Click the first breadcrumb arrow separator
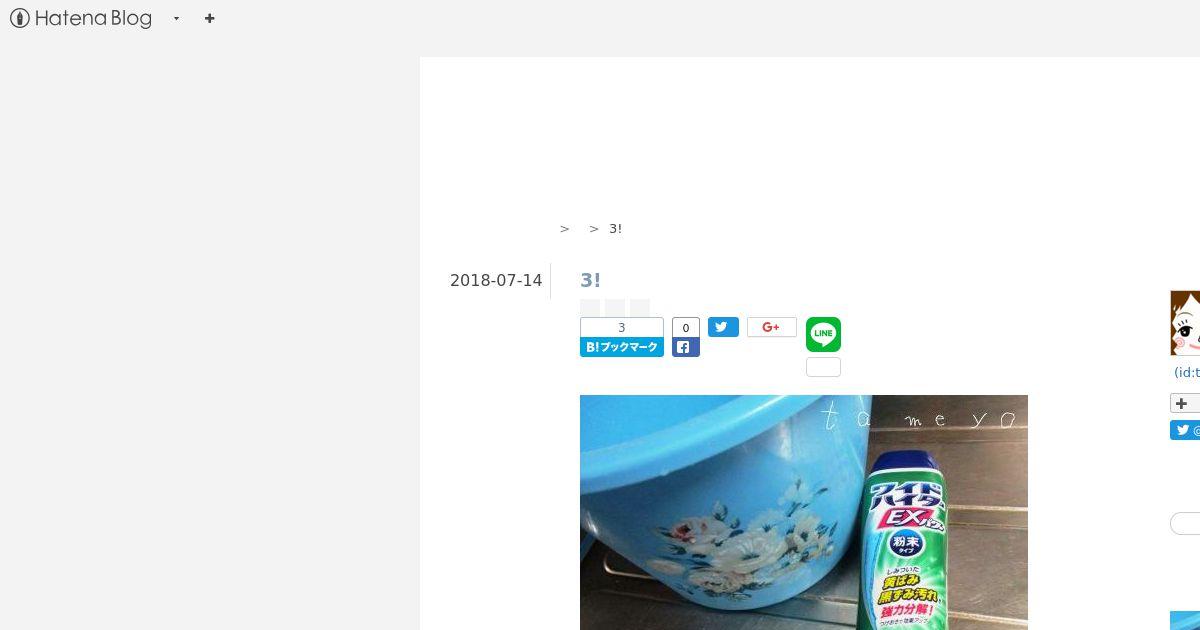The height and width of the screenshot is (630, 1200). (x=564, y=229)
